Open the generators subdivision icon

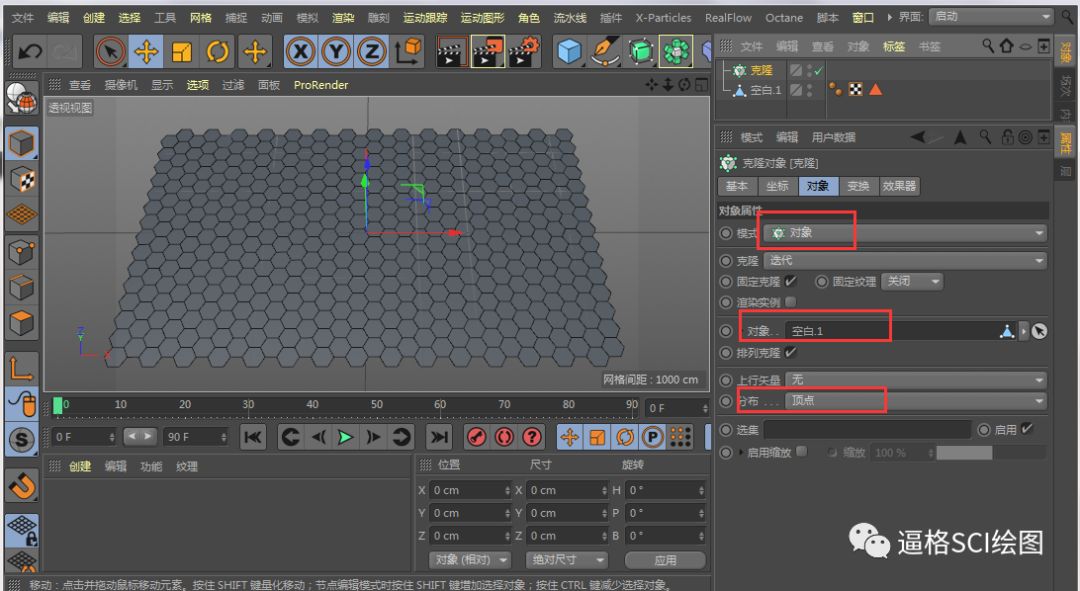click(x=641, y=52)
